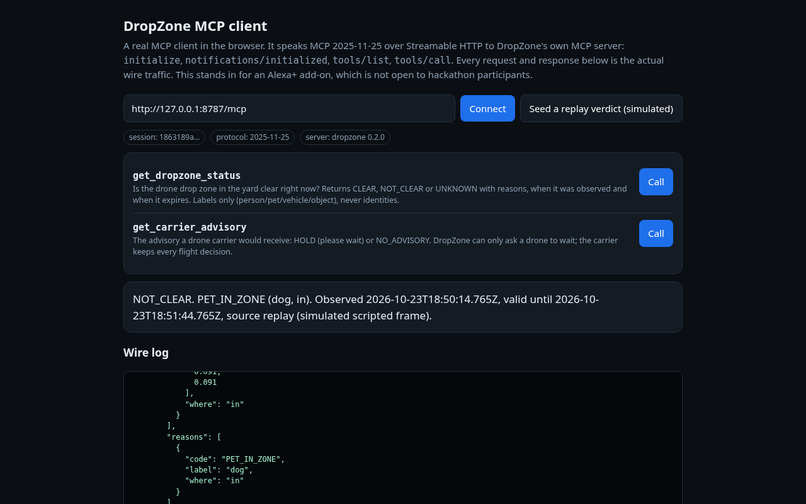The height and width of the screenshot is (504, 806).
Task: Click the NOT_CLEAR result message panel
Action: point(402,307)
